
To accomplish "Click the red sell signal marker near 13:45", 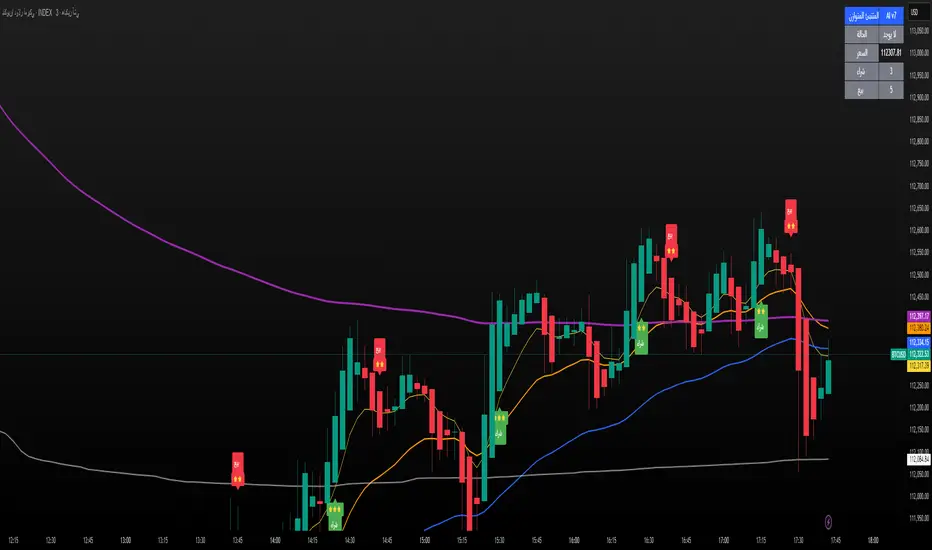I will (237, 470).
